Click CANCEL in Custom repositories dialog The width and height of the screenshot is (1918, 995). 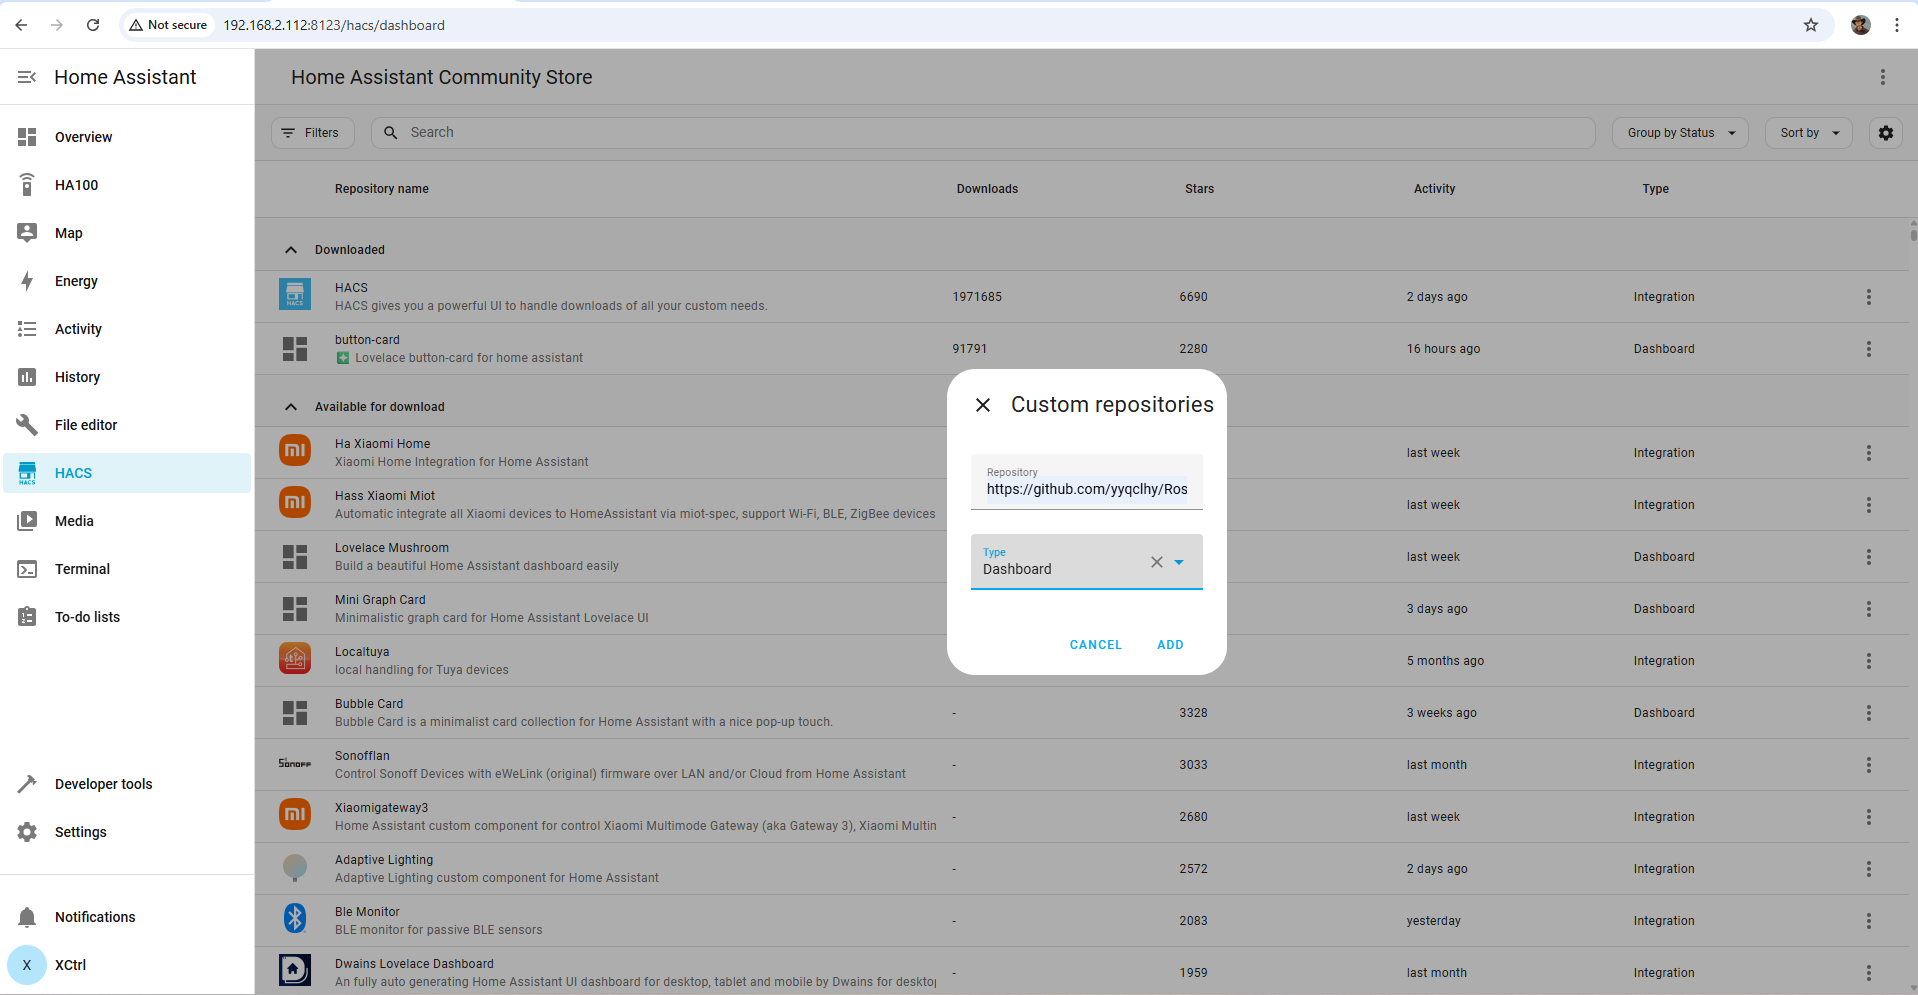pos(1096,645)
